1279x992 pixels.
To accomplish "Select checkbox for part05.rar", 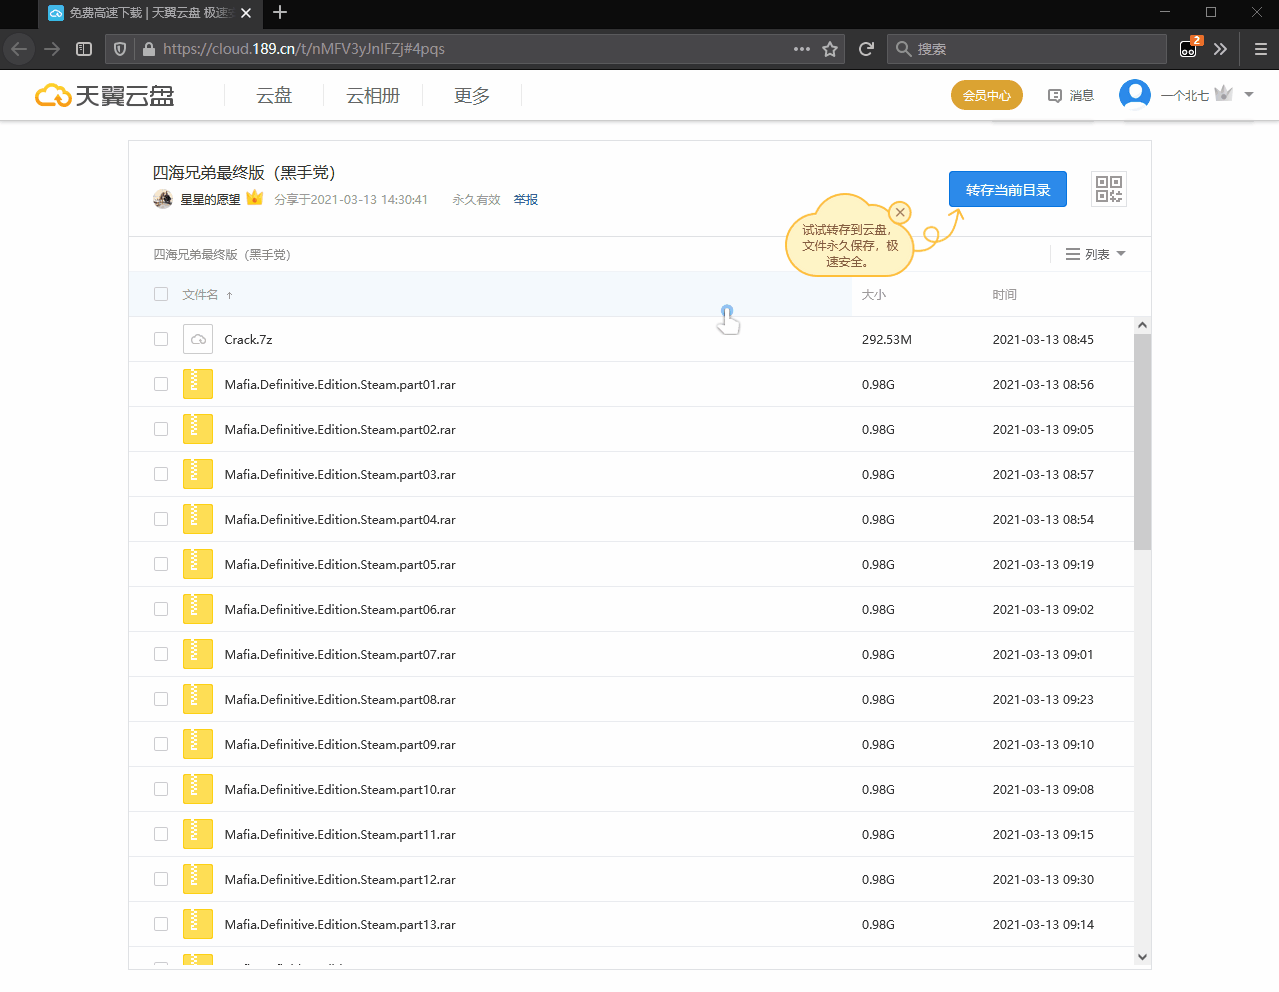I will [x=161, y=564].
